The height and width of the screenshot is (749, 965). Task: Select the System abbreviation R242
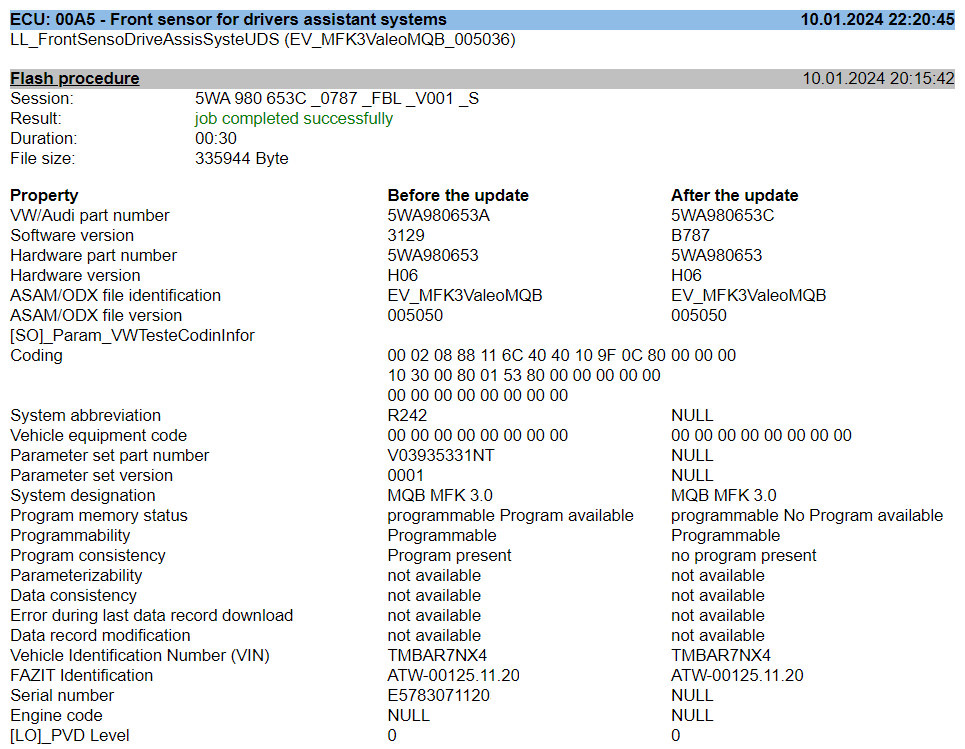(405, 415)
